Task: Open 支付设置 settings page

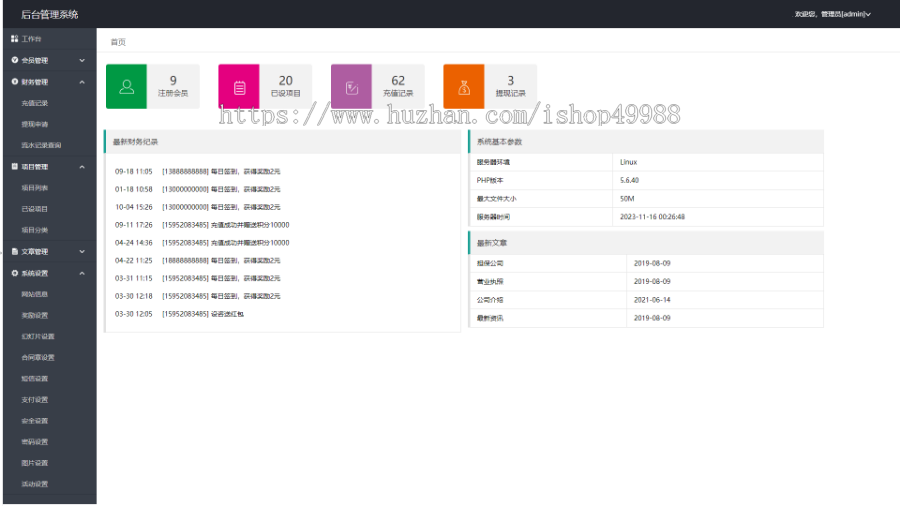Action: coord(34,400)
